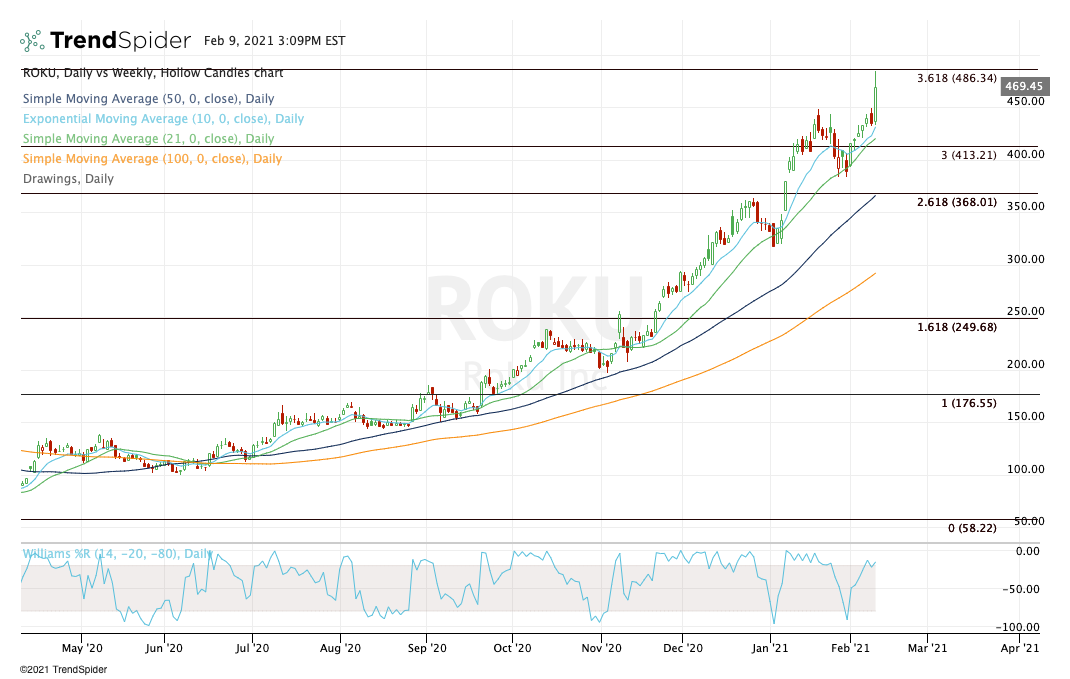Image resolution: width=1070 pixels, height=679 pixels.
Task: Click 'Simple Moving Average (21, 0, close), Daily' legend
Action: pyautogui.click(x=148, y=139)
